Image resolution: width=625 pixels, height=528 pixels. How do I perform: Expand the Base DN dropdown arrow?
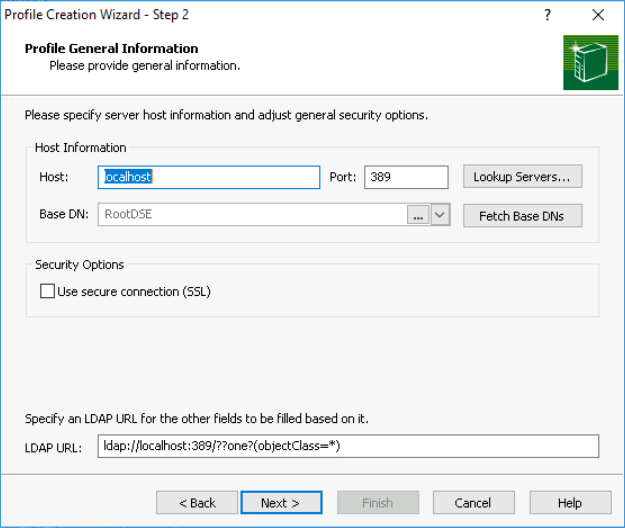[440, 215]
